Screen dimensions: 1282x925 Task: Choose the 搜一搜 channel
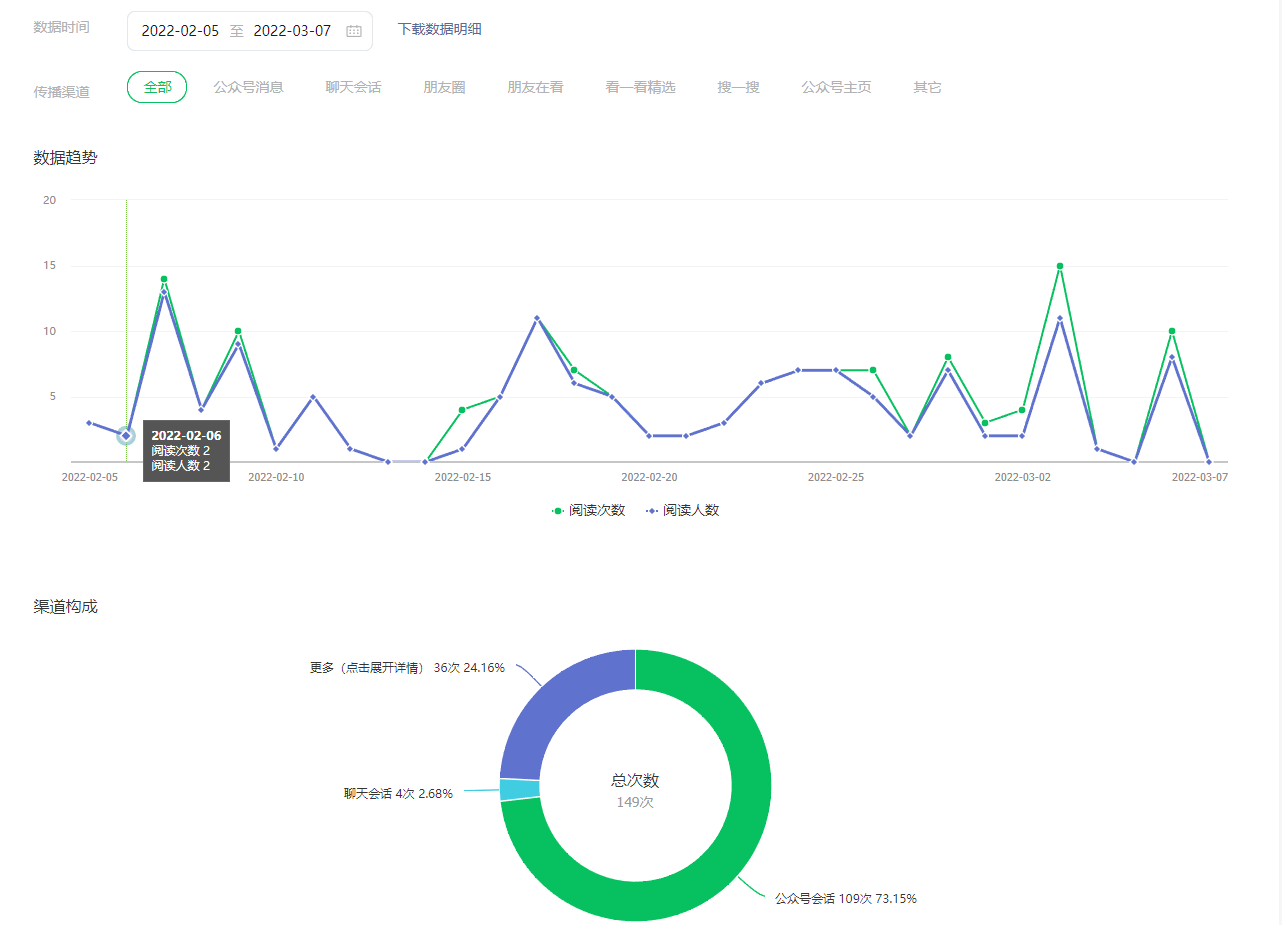[x=738, y=87]
